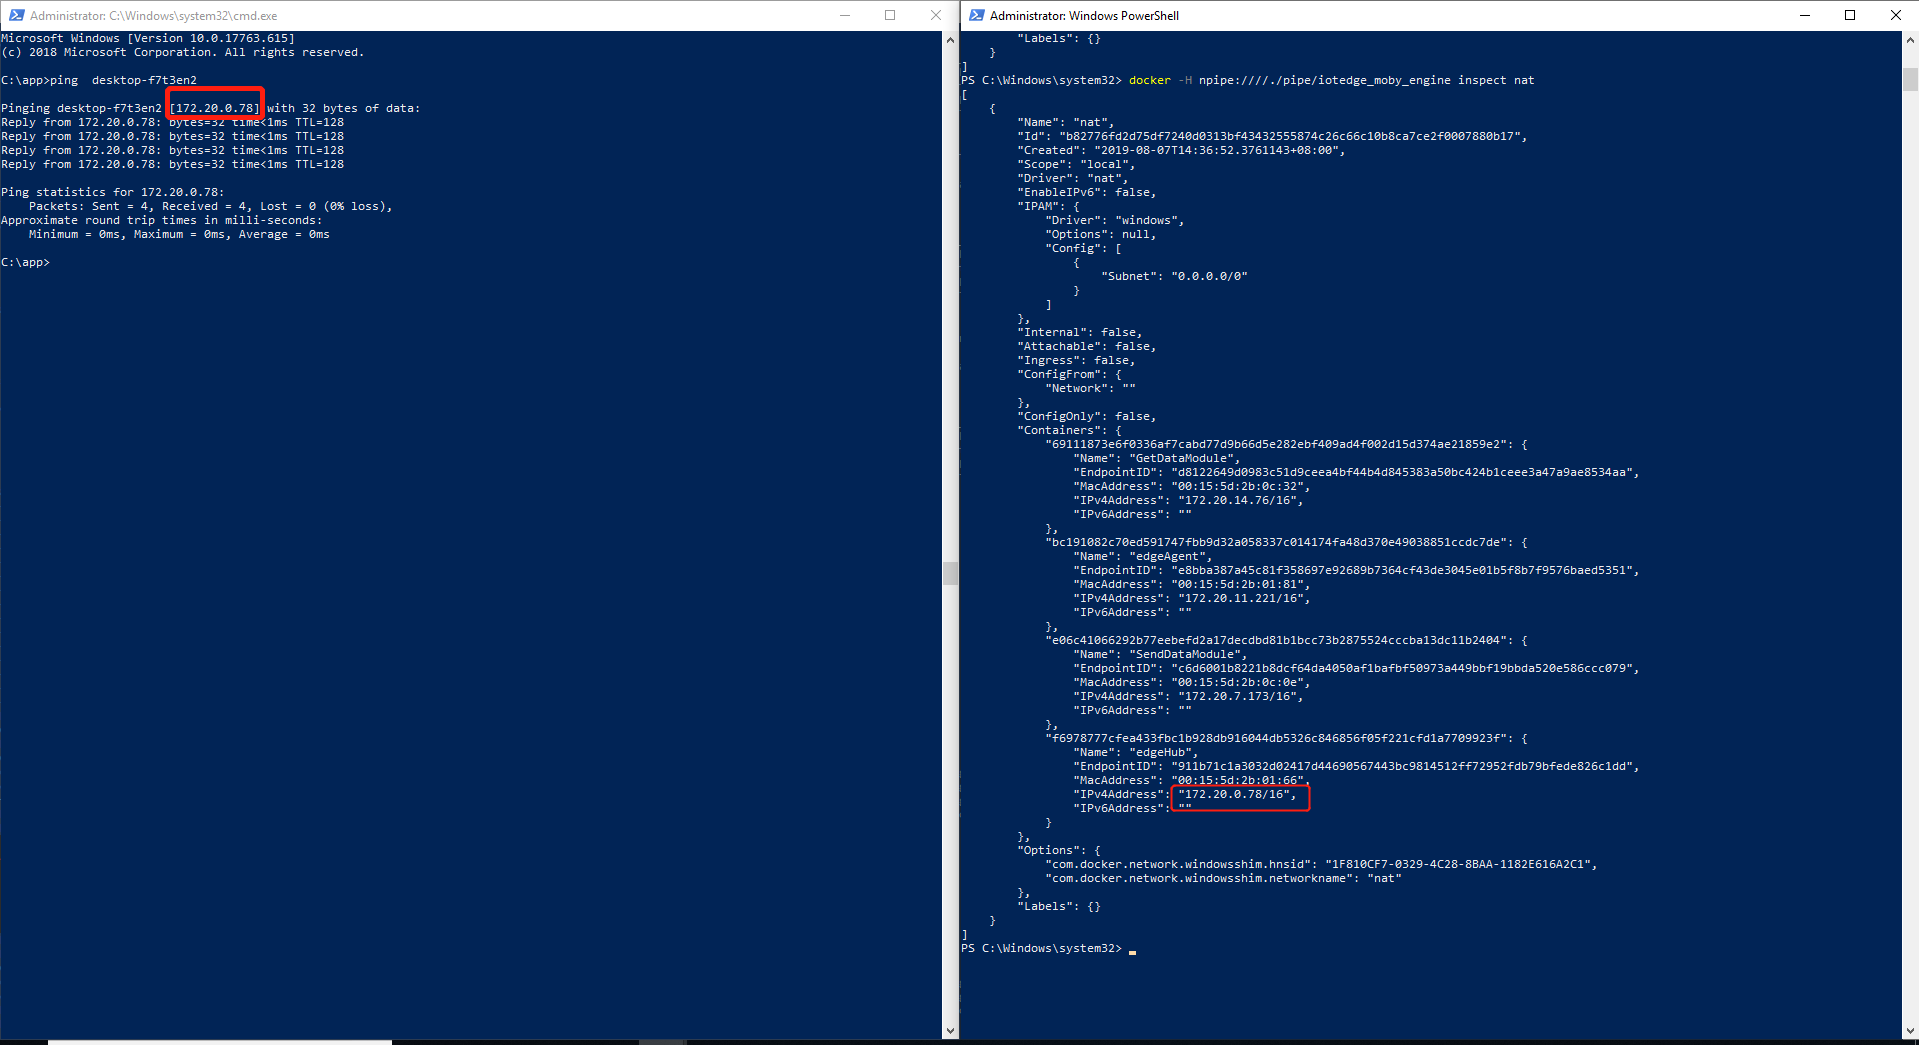Click the PS C:\Windows\system32 prompt line
This screenshot has width=1919, height=1045.
[x=1044, y=947]
